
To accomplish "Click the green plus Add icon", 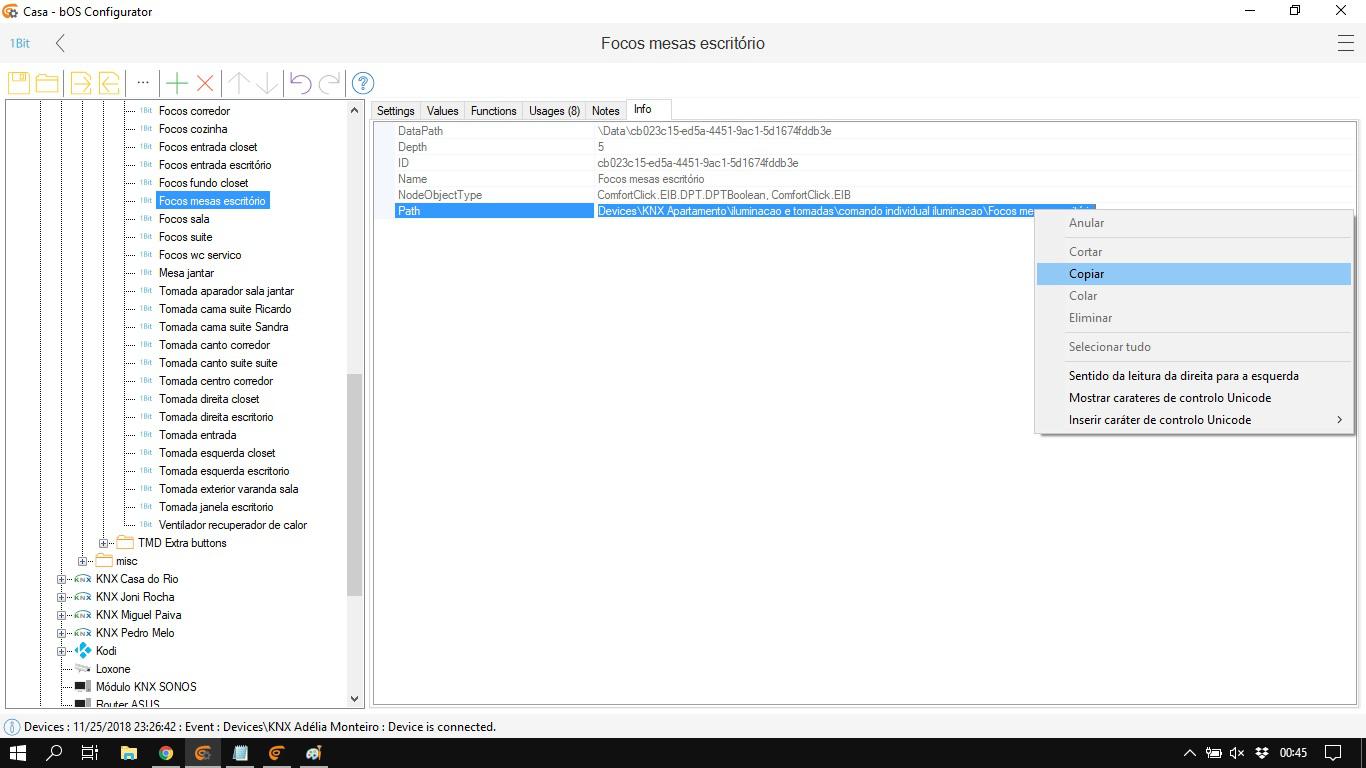I will click(x=177, y=83).
